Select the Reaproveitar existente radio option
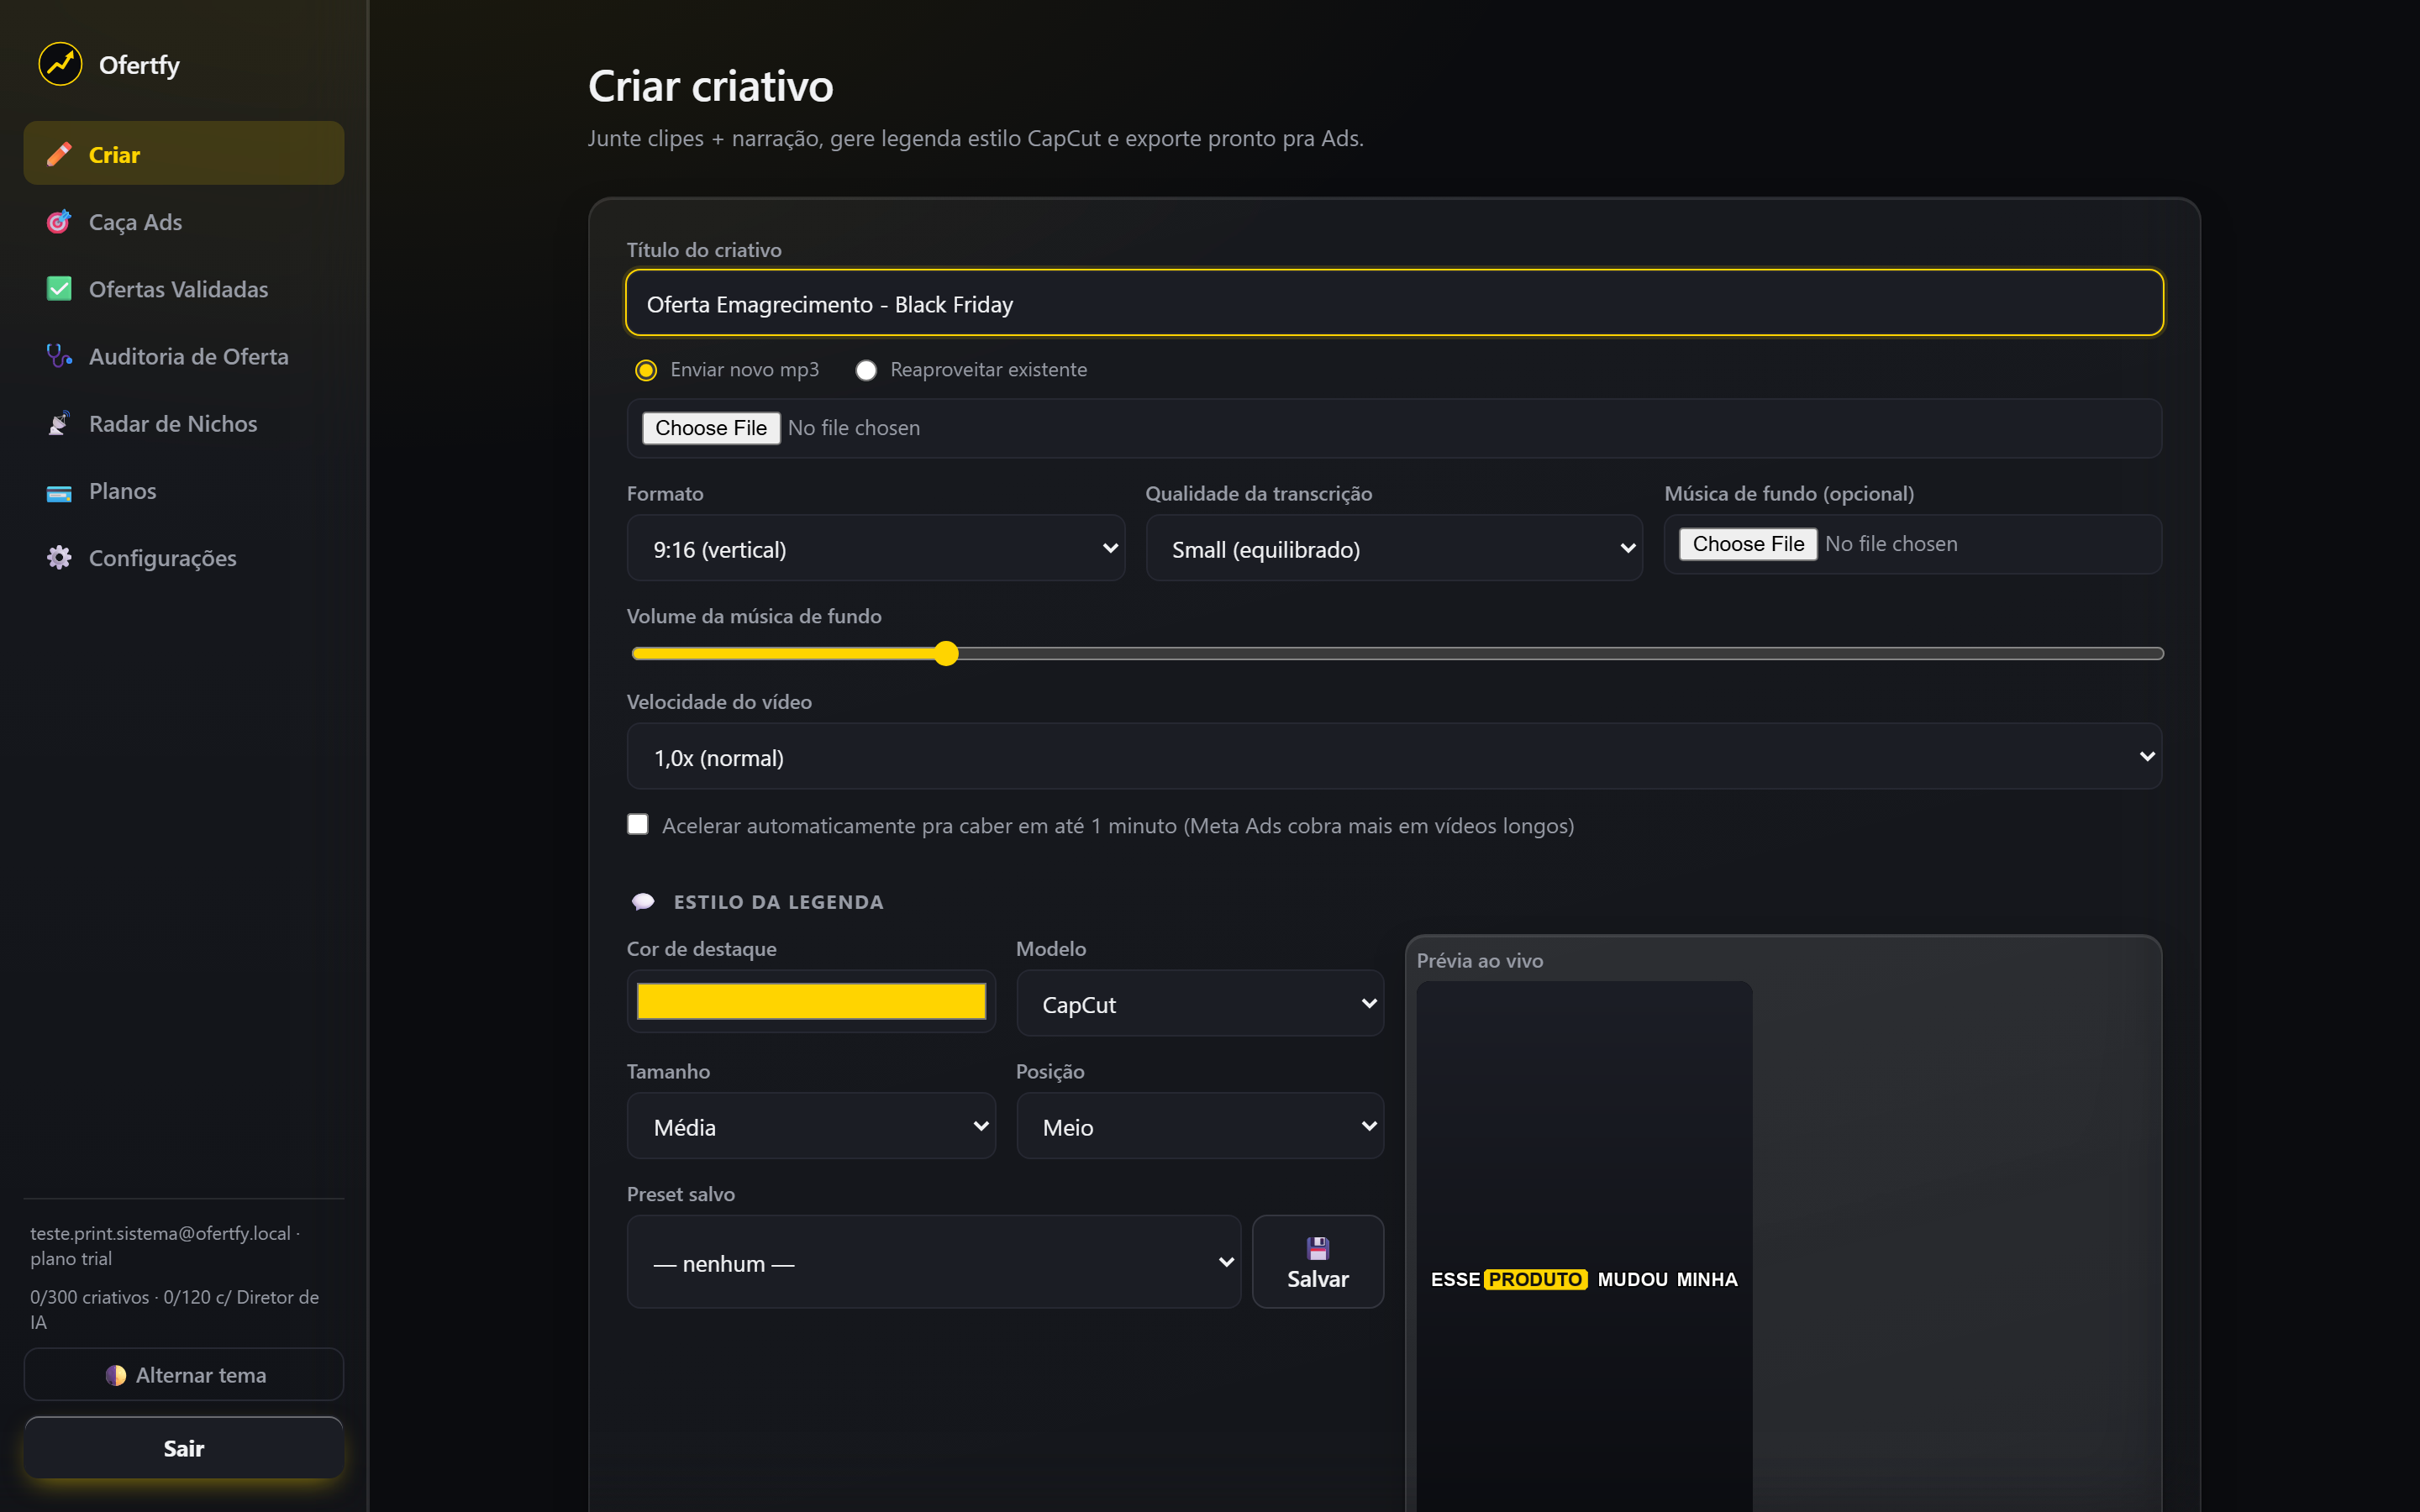This screenshot has height=1512, width=2420. [866, 370]
